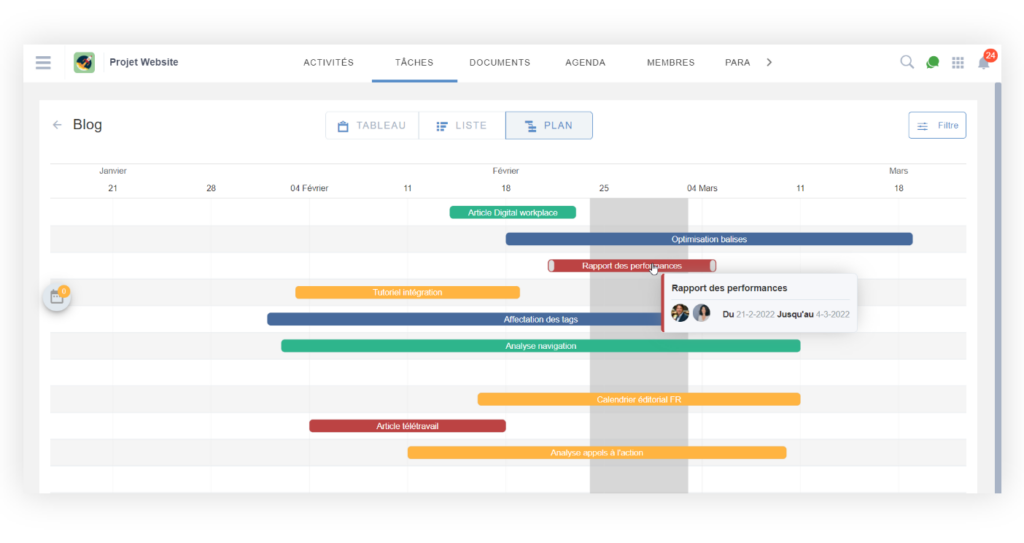
Task: Click the Janvier month label
Action: tap(113, 171)
